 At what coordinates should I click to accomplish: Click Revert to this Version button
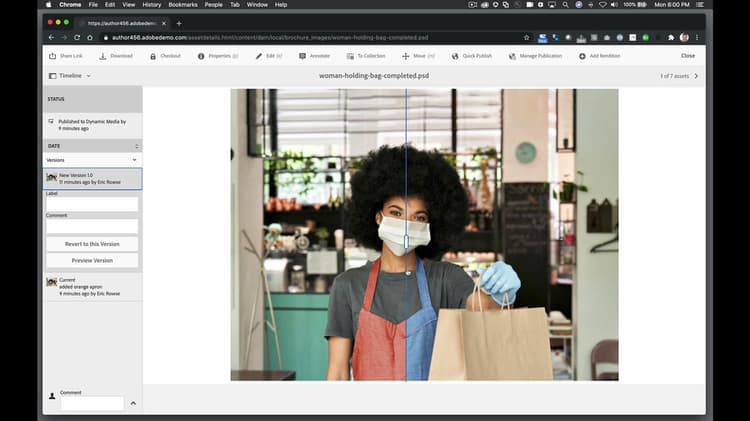point(92,244)
